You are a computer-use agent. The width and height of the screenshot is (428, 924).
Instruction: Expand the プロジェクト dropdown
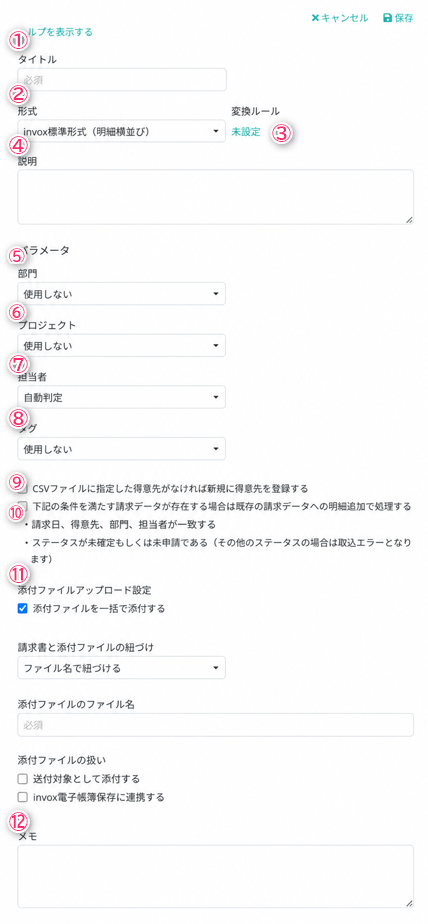(x=121, y=345)
